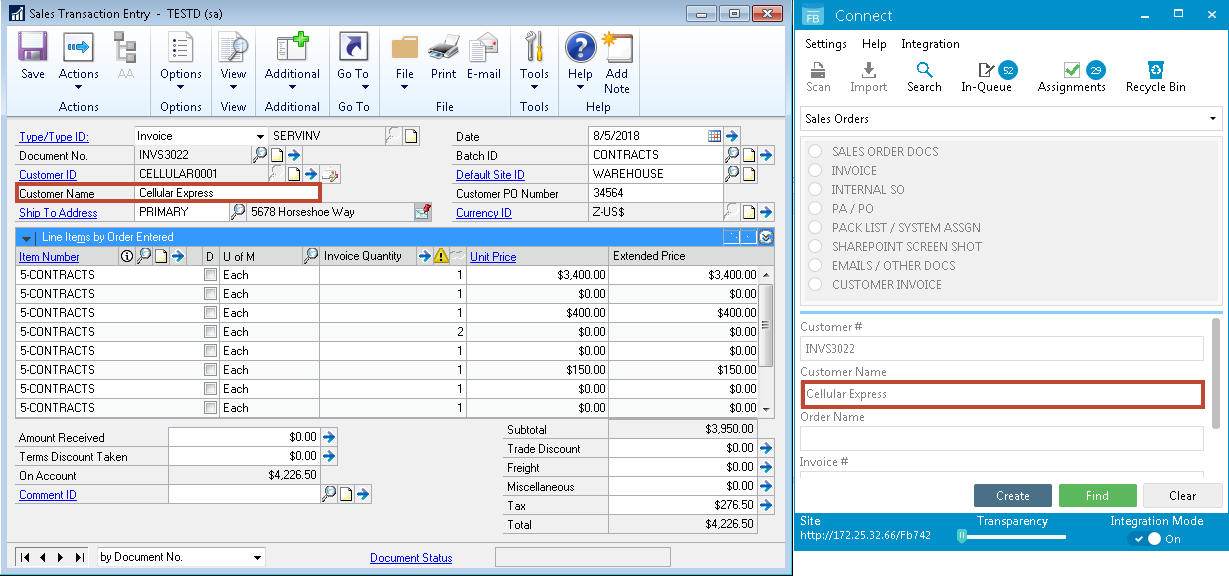Open Assignments in Connect
The image size is (1229, 576).
coord(1070,77)
